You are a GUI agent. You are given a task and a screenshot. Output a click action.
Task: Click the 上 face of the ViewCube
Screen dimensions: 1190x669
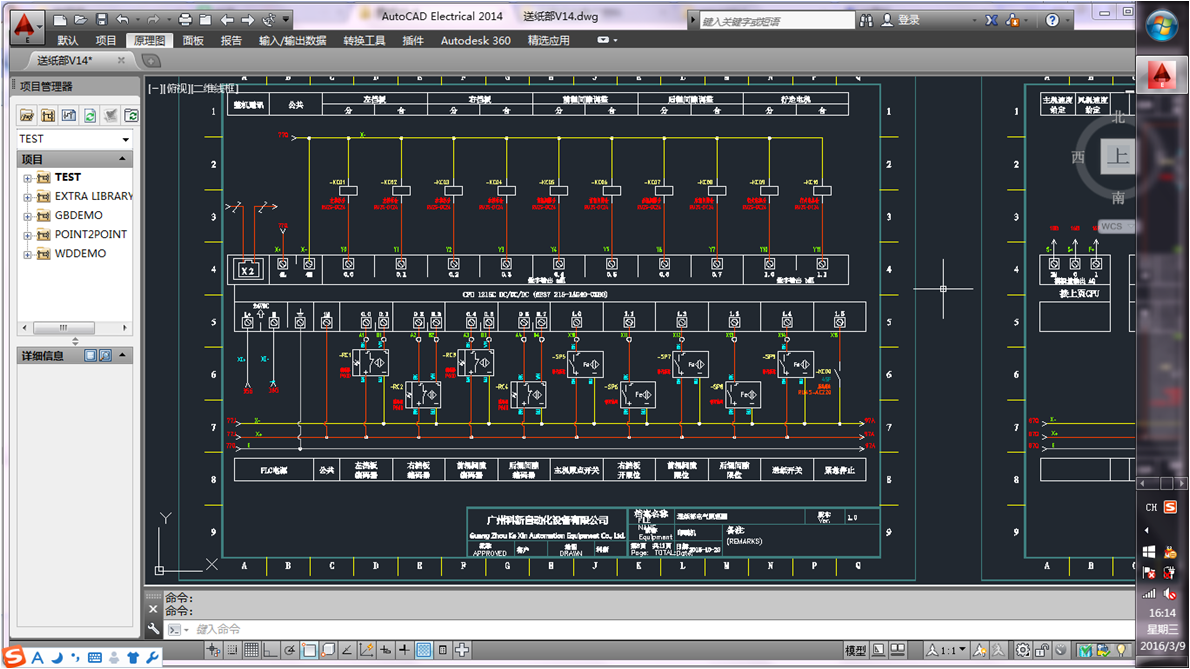1117,156
